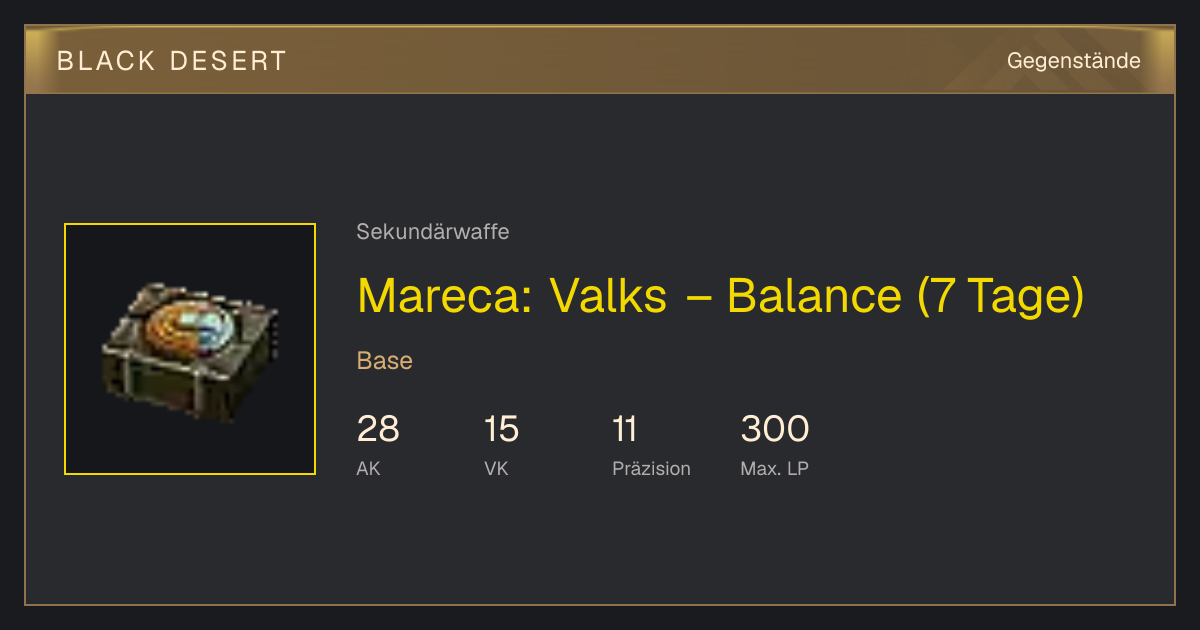Click the AK label text
Viewport: 1200px width, 630px height.
coord(368,468)
